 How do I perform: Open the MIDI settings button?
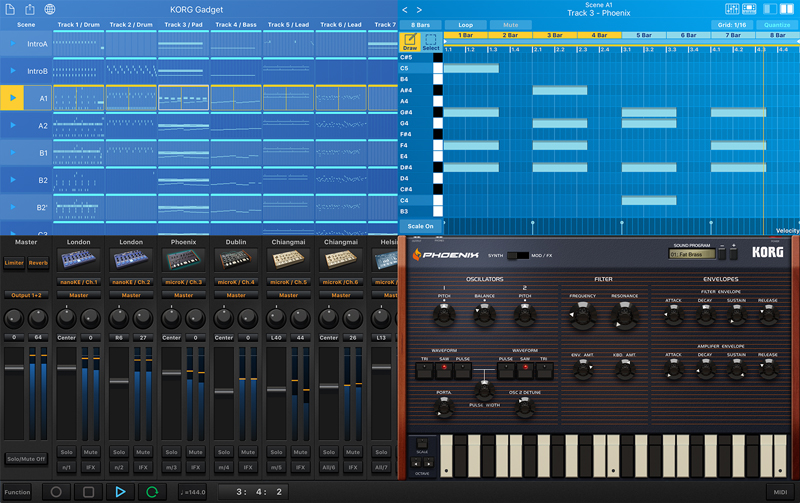pos(780,492)
